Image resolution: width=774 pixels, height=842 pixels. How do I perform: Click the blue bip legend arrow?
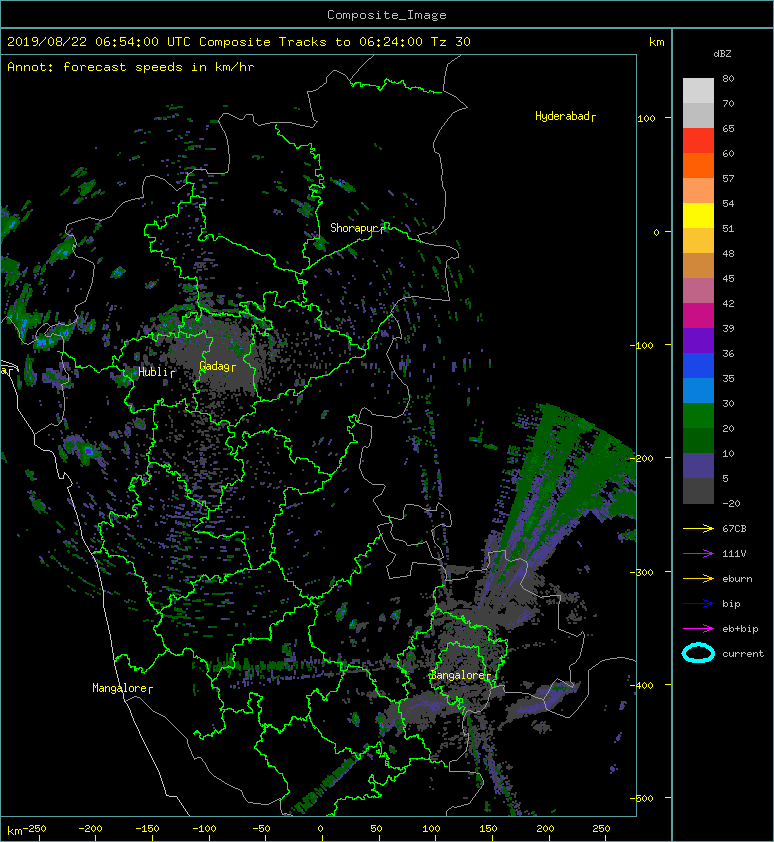[698, 604]
